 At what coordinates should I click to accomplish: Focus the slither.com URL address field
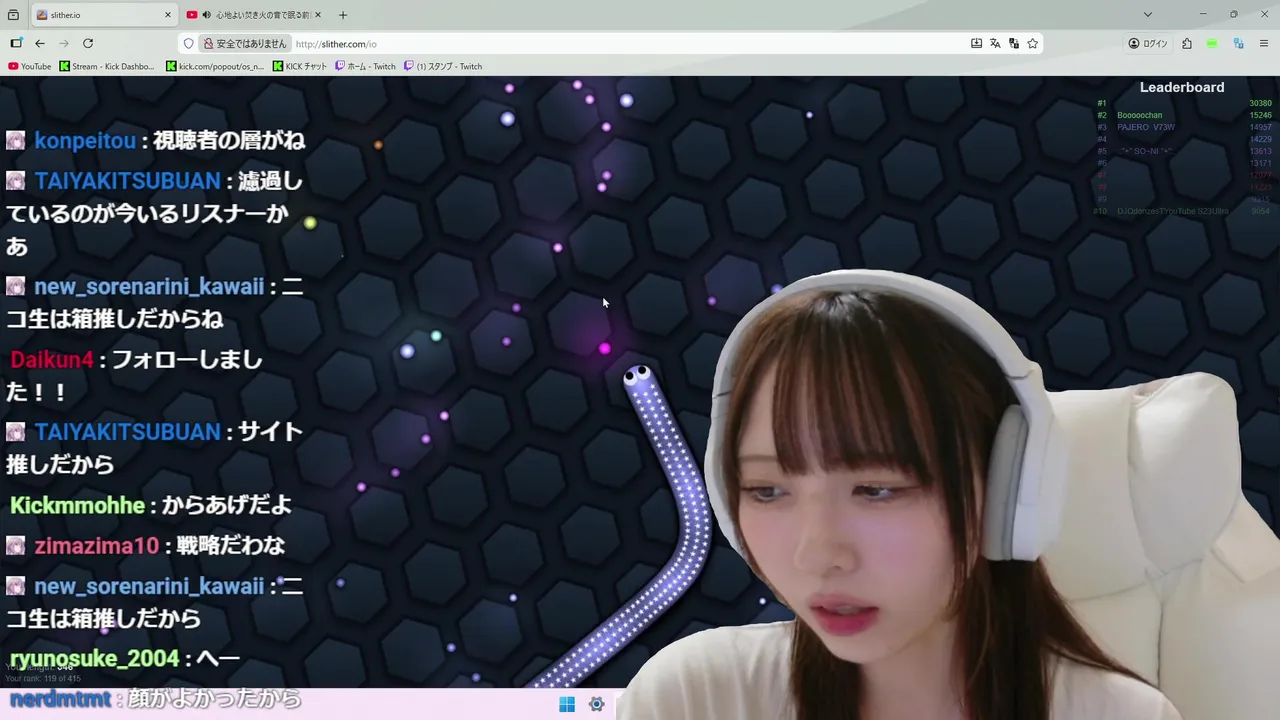click(630, 44)
